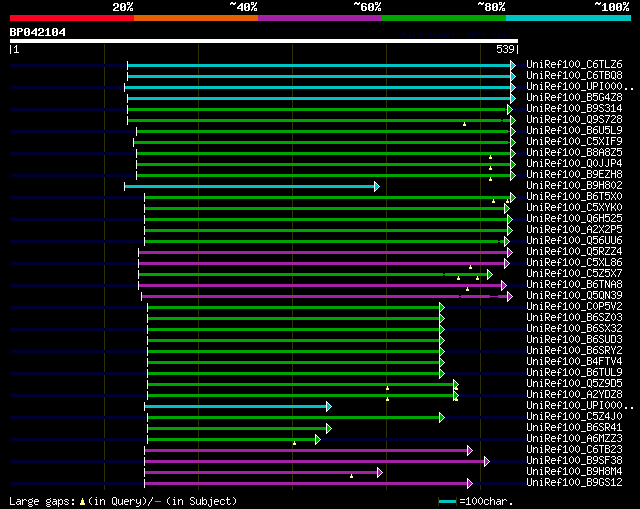Open hit UniRef100_B9EZH8
The image size is (640, 509).
coord(574,175)
